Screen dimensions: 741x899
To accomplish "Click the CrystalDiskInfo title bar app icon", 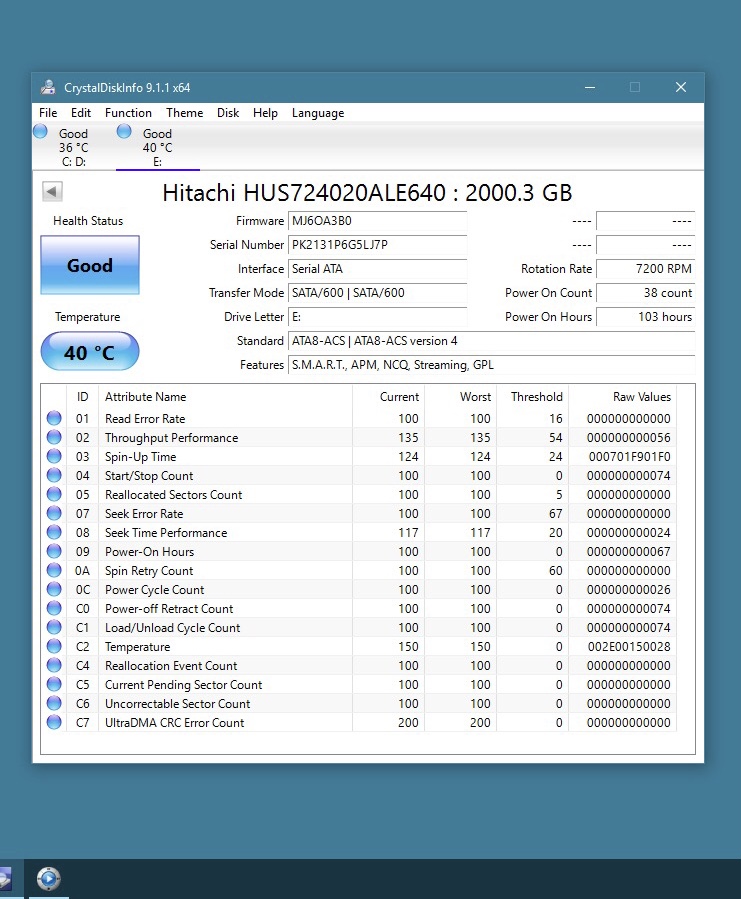I will coord(48,87).
